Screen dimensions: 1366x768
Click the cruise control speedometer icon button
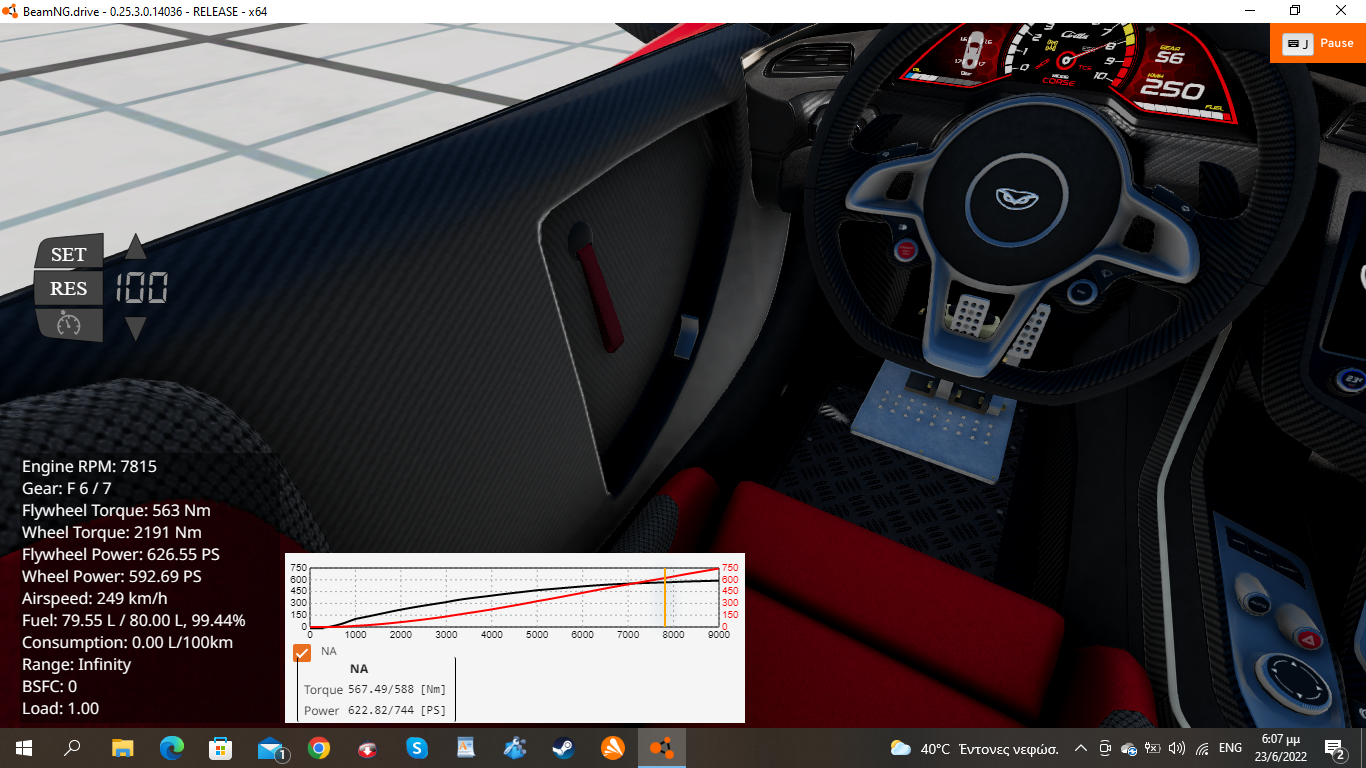[69, 324]
